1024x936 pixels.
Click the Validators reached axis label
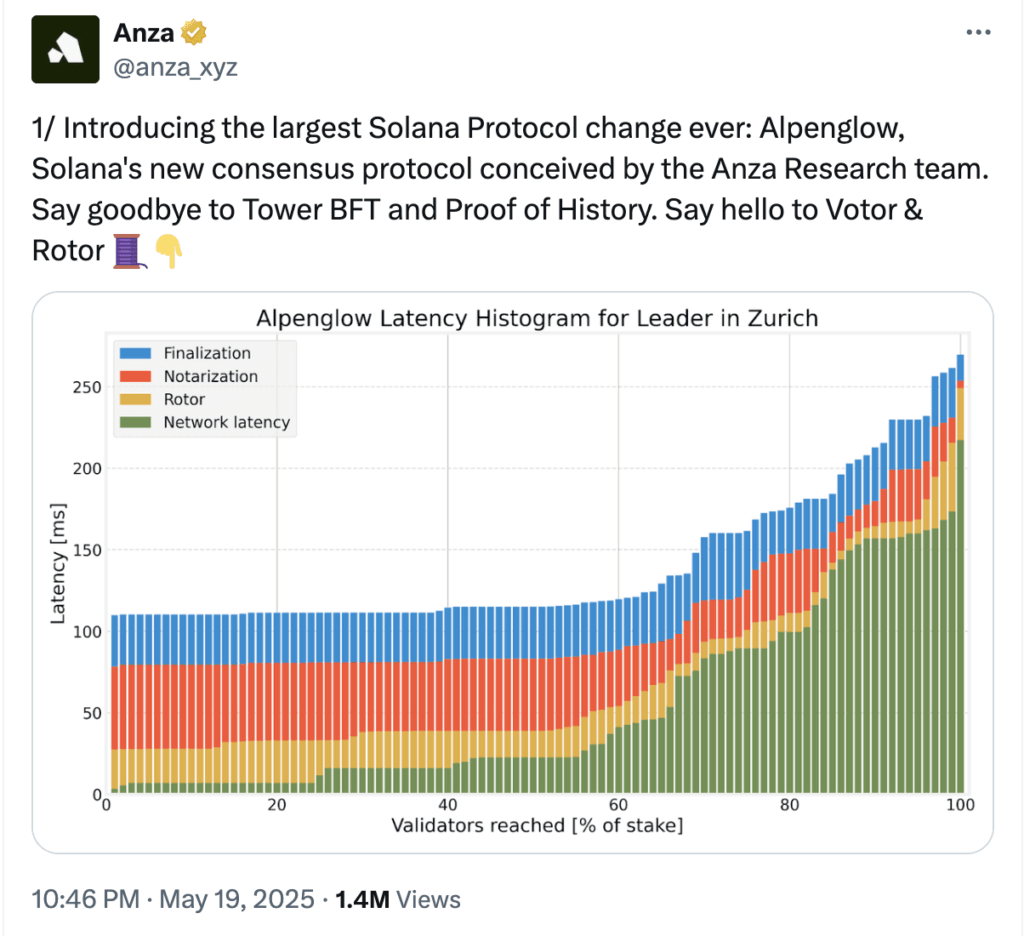pyautogui.click(x=535, y=826)
